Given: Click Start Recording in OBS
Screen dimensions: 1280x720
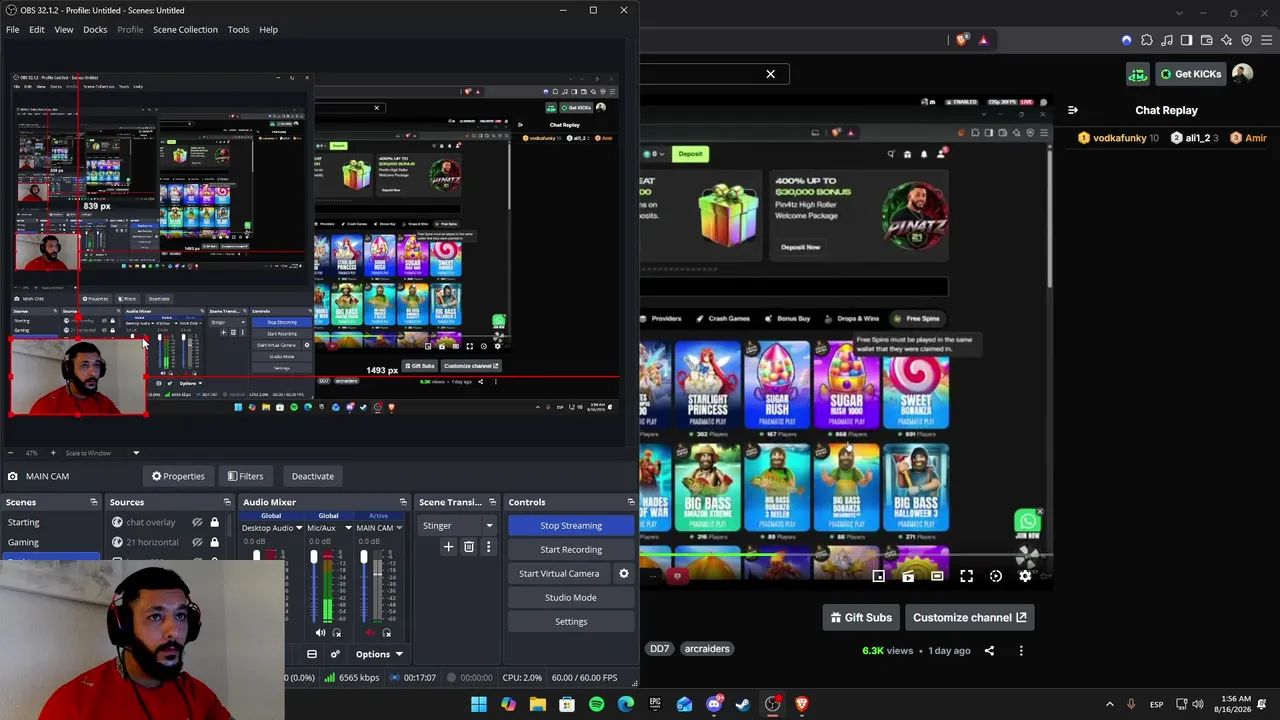Looking at the screenshot, I should (x=571, y=550).
